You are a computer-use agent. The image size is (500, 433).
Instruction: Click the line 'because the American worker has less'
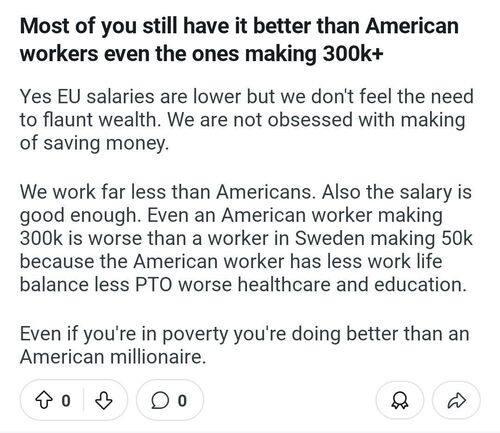tap(231, 261)
